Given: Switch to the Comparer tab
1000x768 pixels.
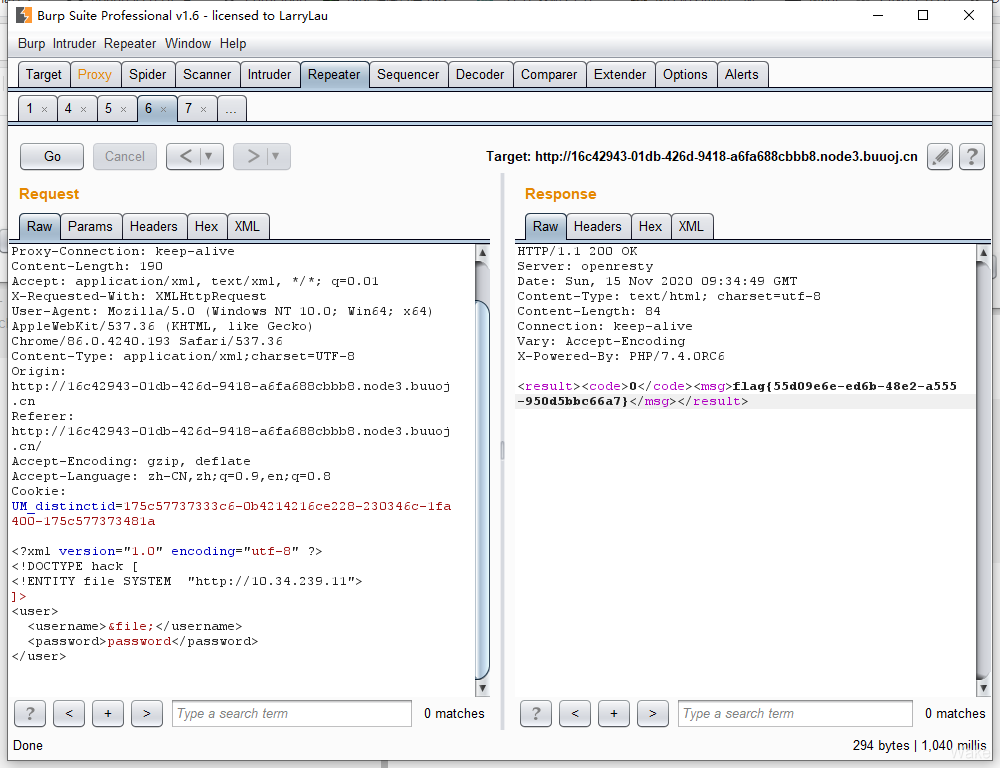Looking at the screenshot, I should click(549, 75).
